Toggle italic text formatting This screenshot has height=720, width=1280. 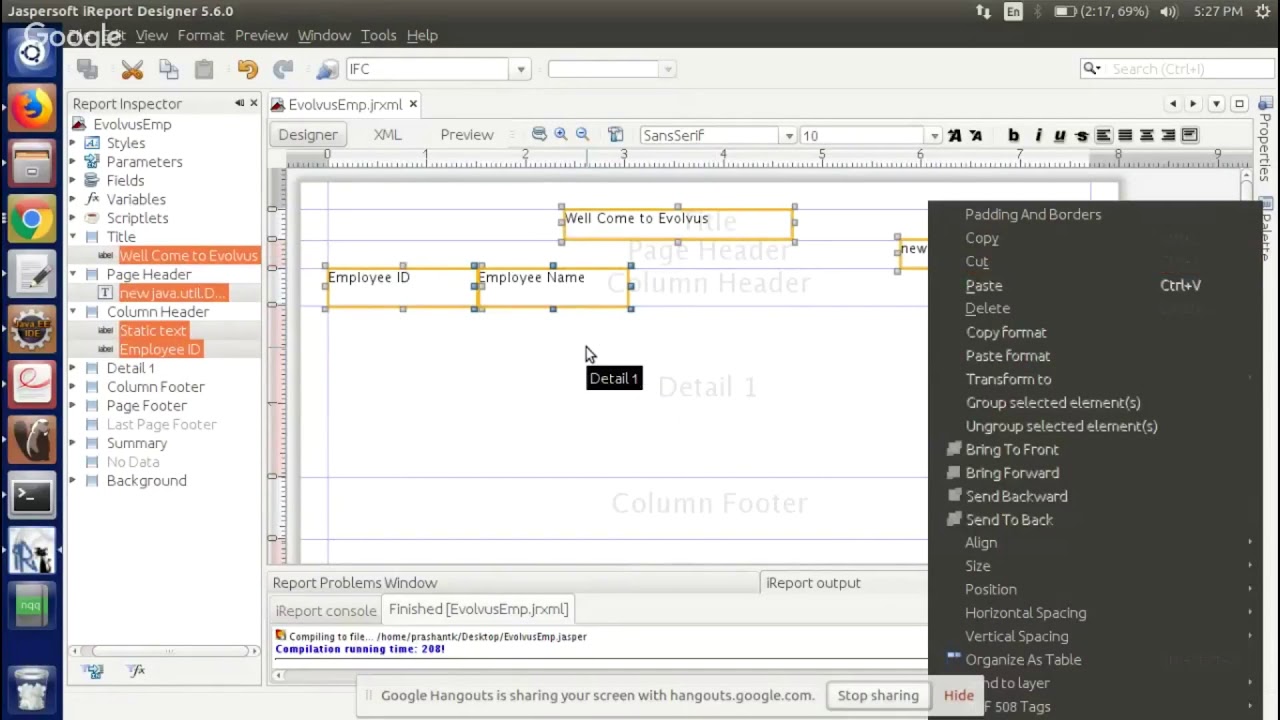tap(1038, 135)
